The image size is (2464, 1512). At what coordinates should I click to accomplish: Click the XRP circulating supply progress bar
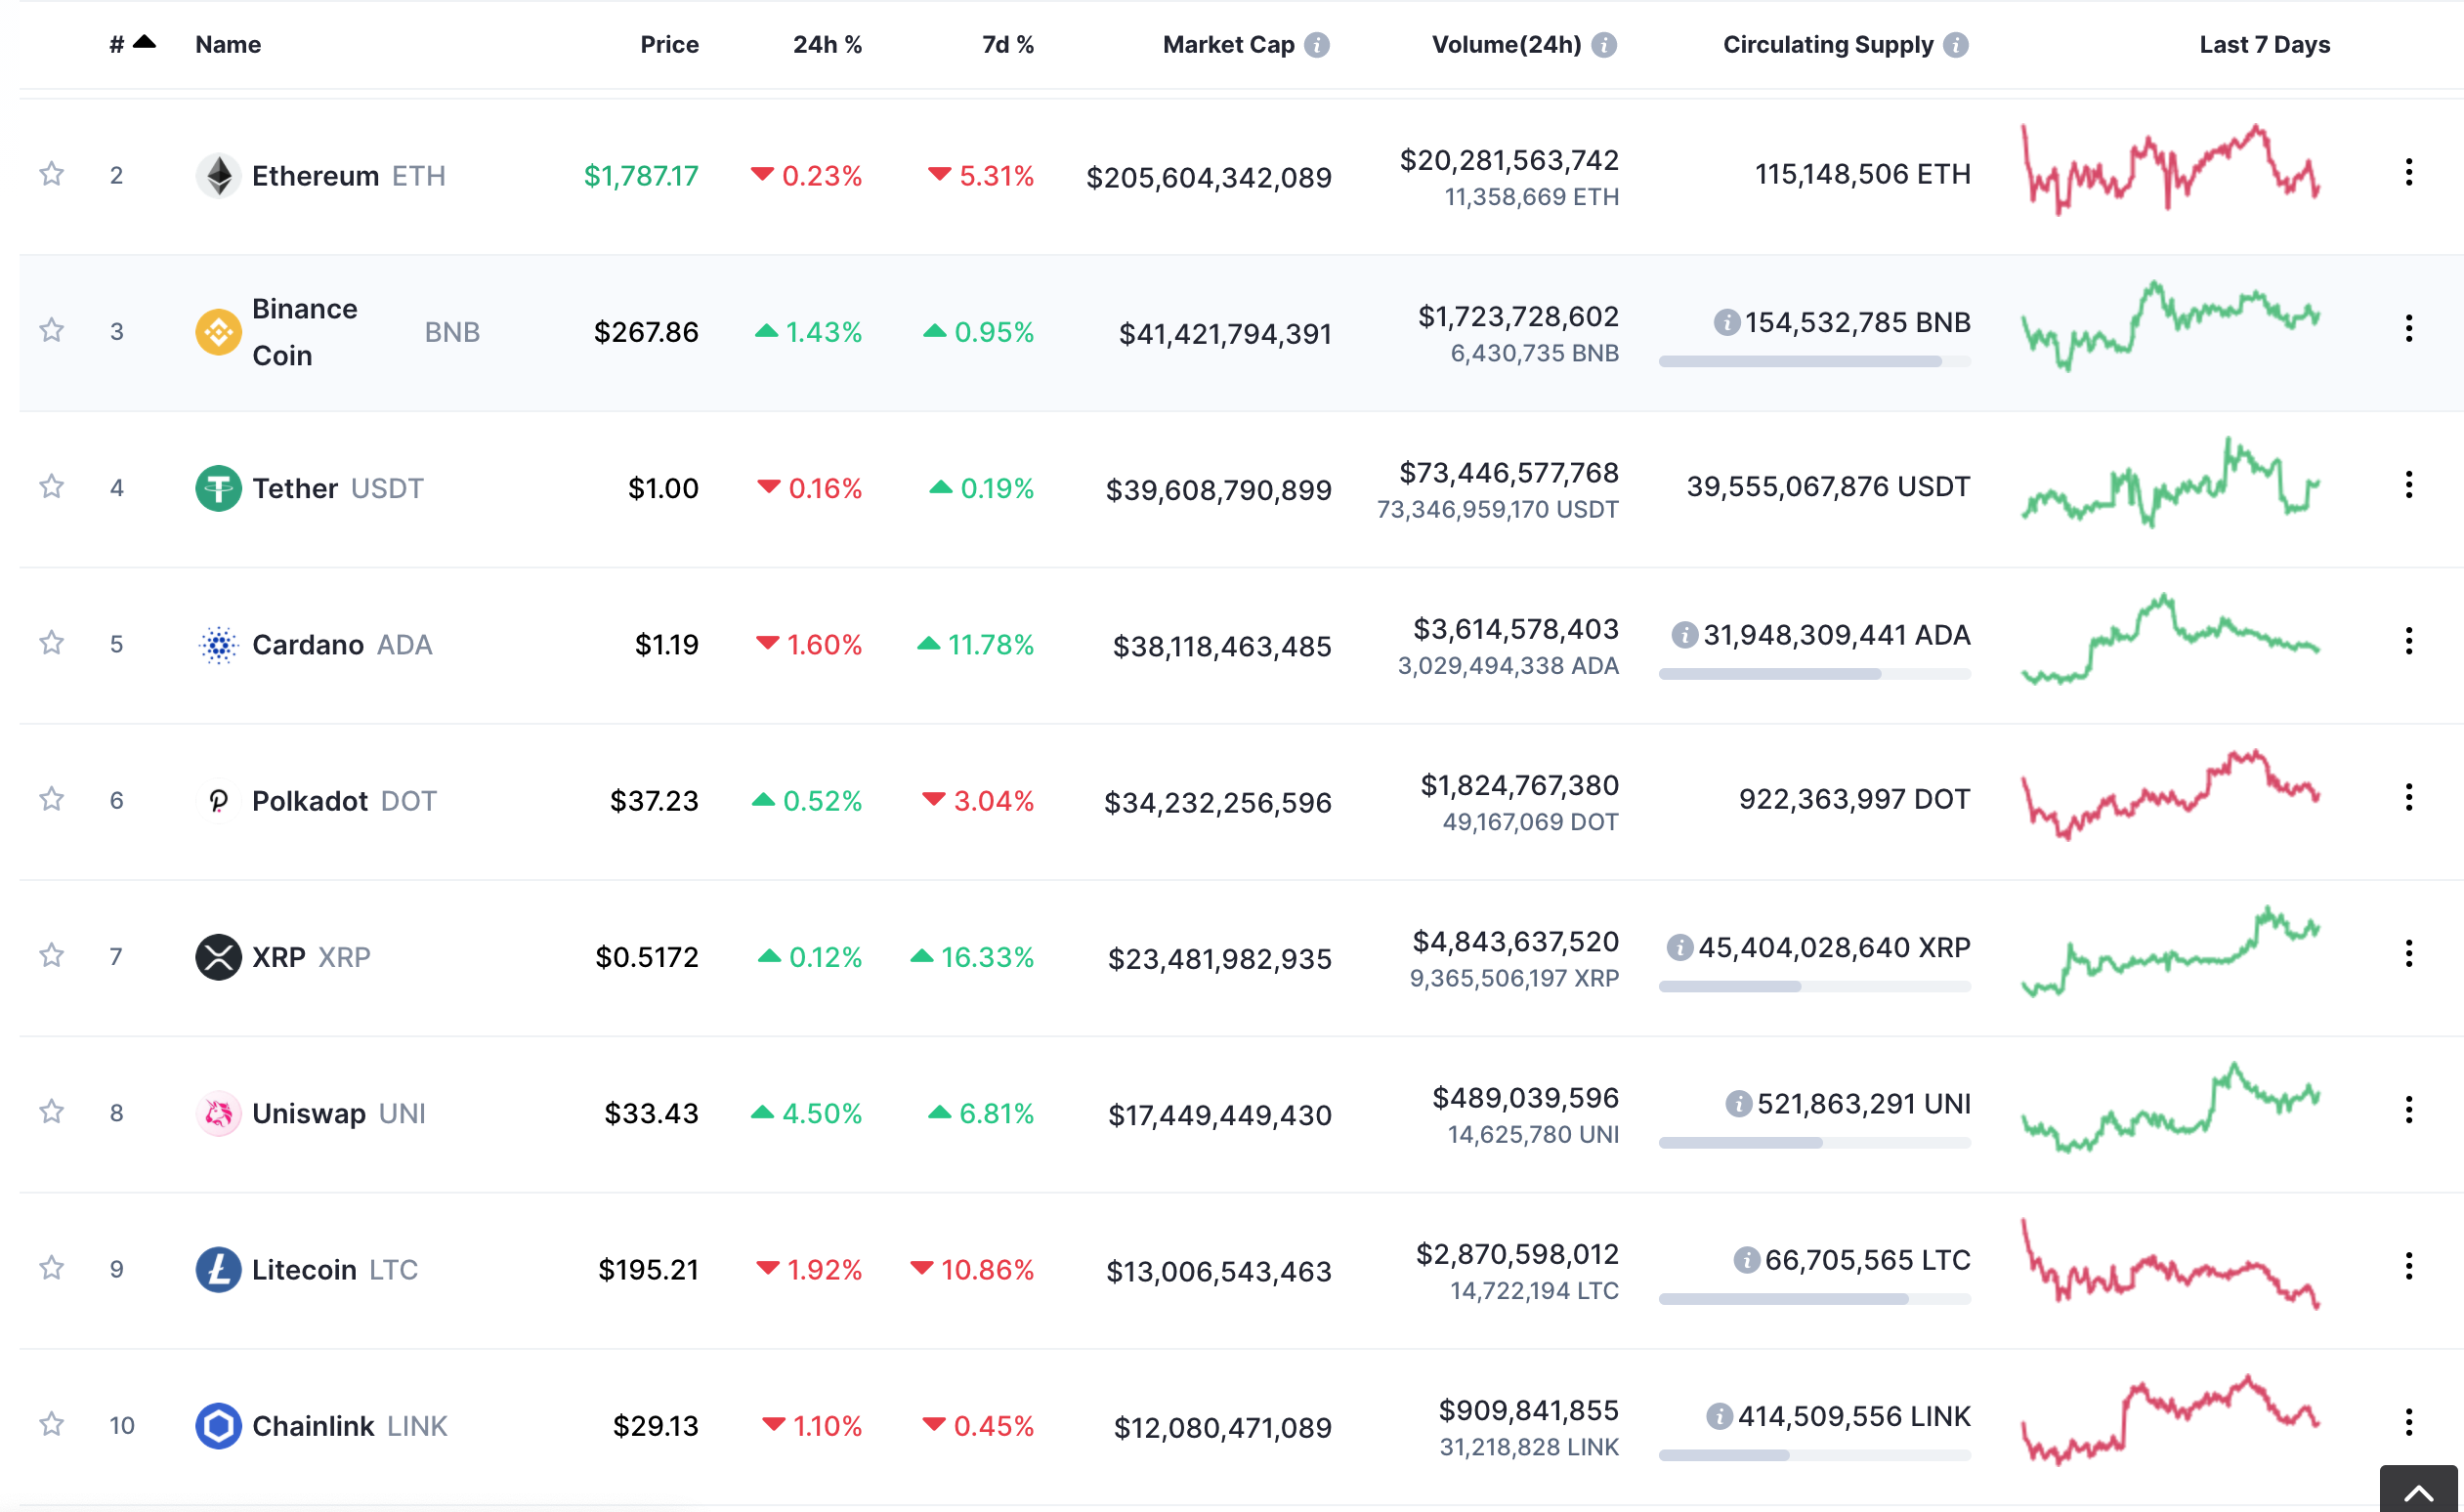tap(1814, 987)
